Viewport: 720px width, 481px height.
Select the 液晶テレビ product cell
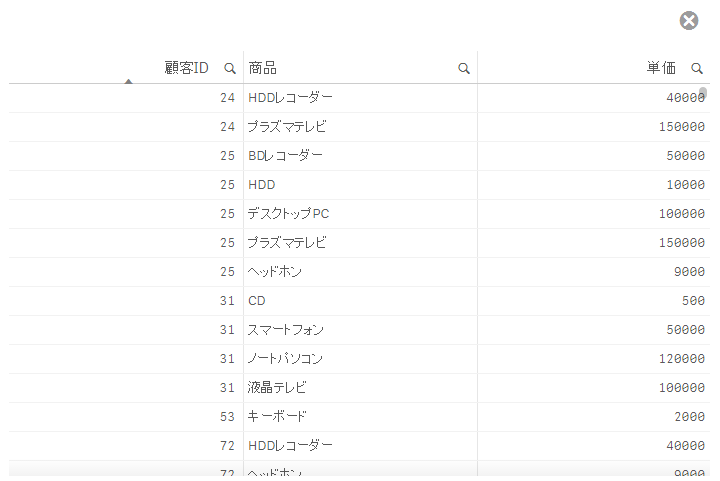click(360, 388)
